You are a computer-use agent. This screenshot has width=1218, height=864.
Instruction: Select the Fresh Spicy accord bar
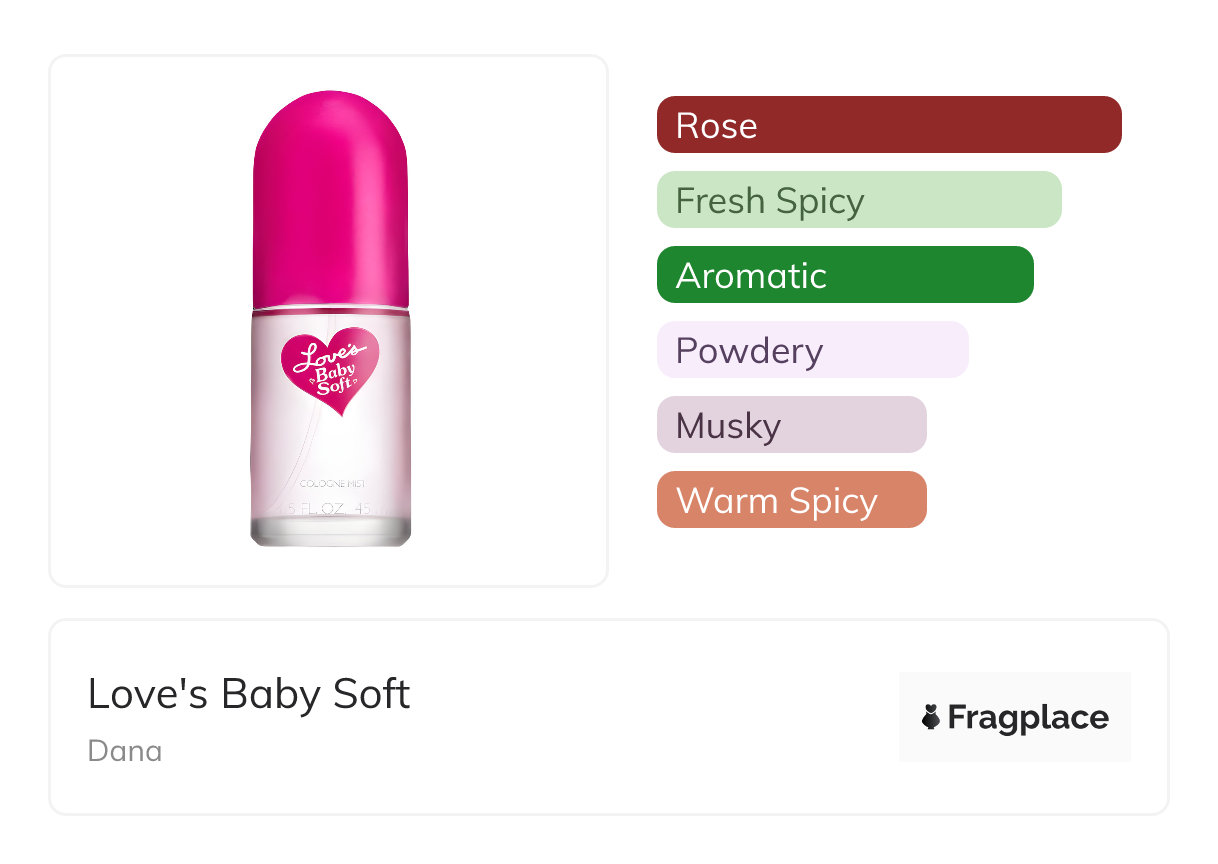(858, 200)
